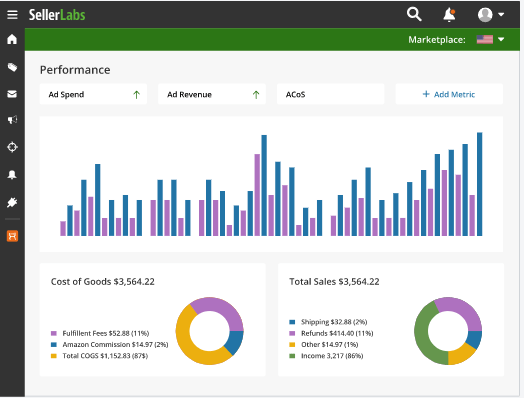The image size is (524, 398).
Task: Expand the user profile avatar dropdown
Action: point(491,15)
